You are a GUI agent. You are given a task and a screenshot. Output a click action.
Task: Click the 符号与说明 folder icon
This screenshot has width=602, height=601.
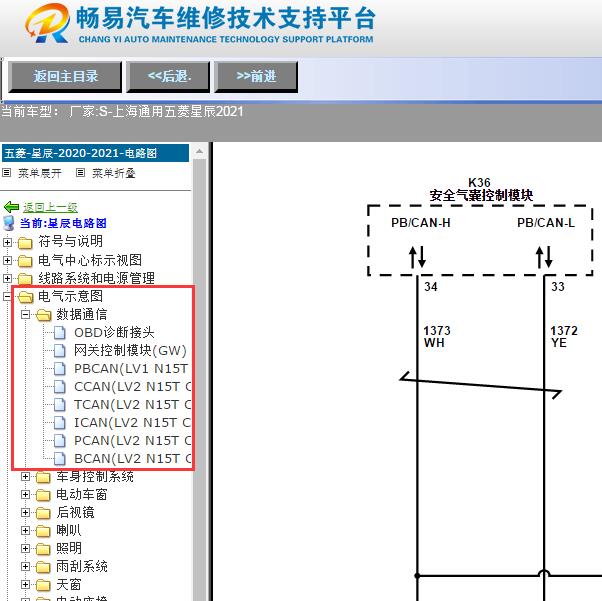tap(25, 243)
